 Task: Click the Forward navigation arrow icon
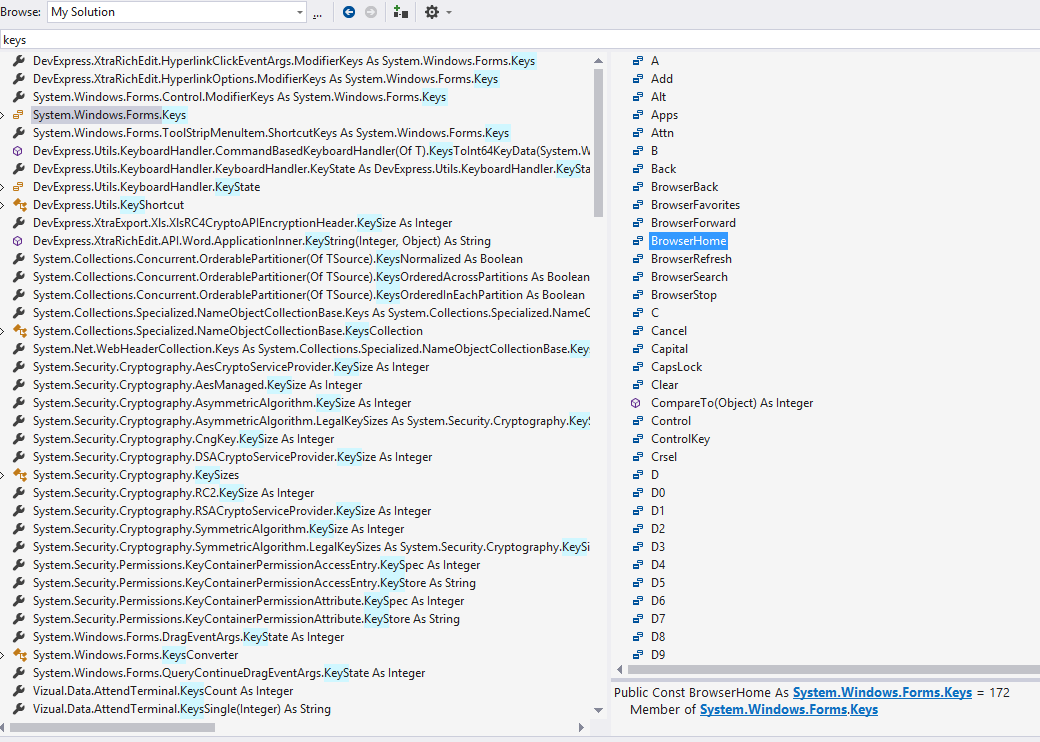[371, 12]
